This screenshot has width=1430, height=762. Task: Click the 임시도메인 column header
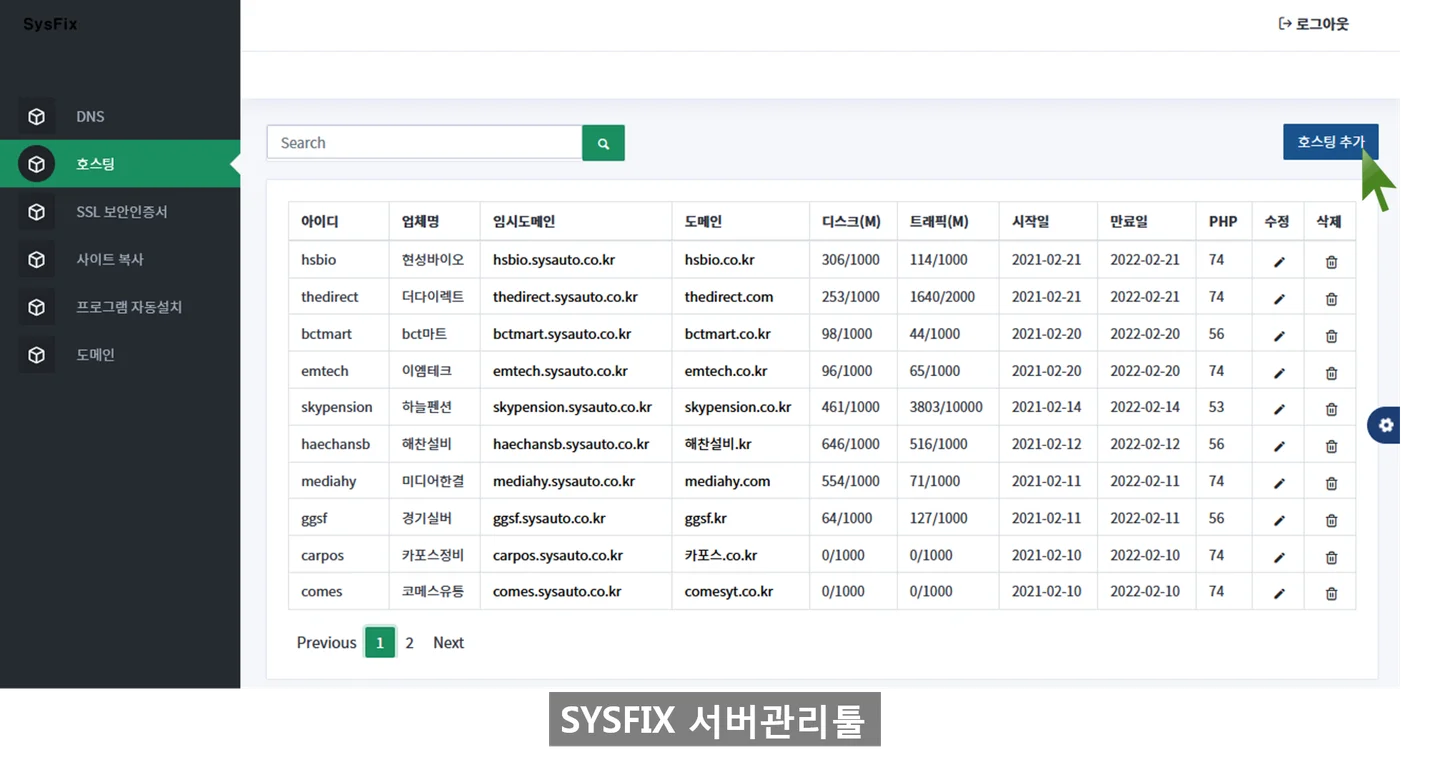point(524,222)
